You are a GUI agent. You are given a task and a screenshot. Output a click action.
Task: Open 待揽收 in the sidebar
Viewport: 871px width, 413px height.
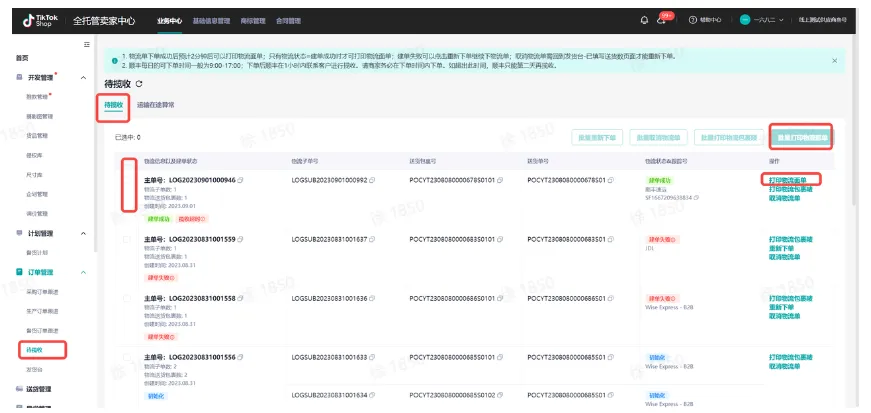(34, 350)
